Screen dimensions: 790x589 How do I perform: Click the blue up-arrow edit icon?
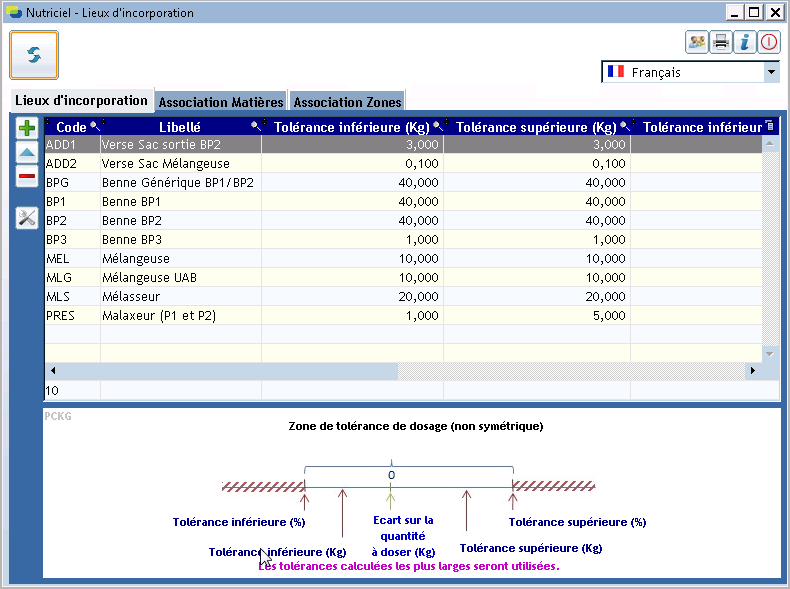(27, 152)
